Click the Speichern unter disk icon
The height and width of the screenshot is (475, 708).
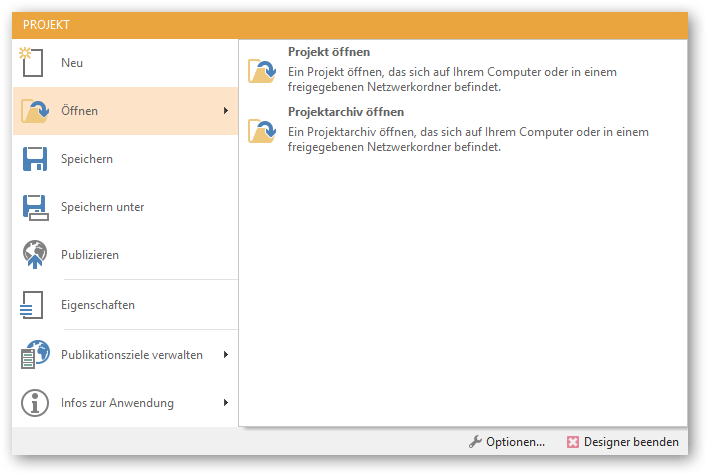click(35, 207)
